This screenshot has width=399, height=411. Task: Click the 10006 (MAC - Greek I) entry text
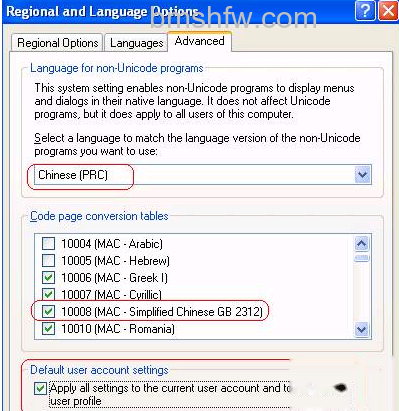pyautogui.click(x=114, y=278)
